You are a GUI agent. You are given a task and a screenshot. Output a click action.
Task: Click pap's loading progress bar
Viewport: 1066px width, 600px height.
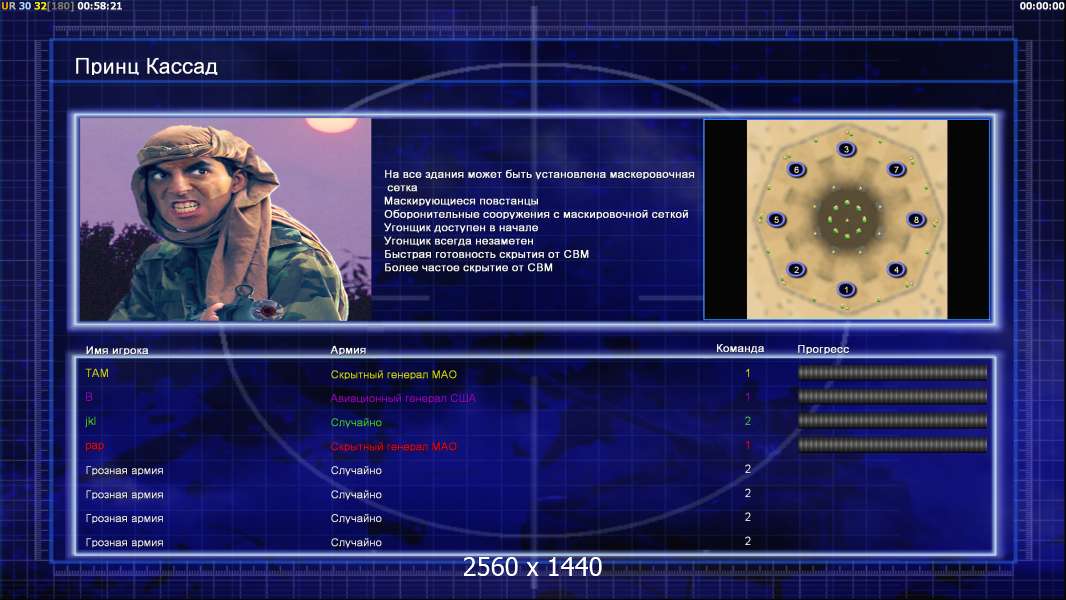click(x=892, y=445)
